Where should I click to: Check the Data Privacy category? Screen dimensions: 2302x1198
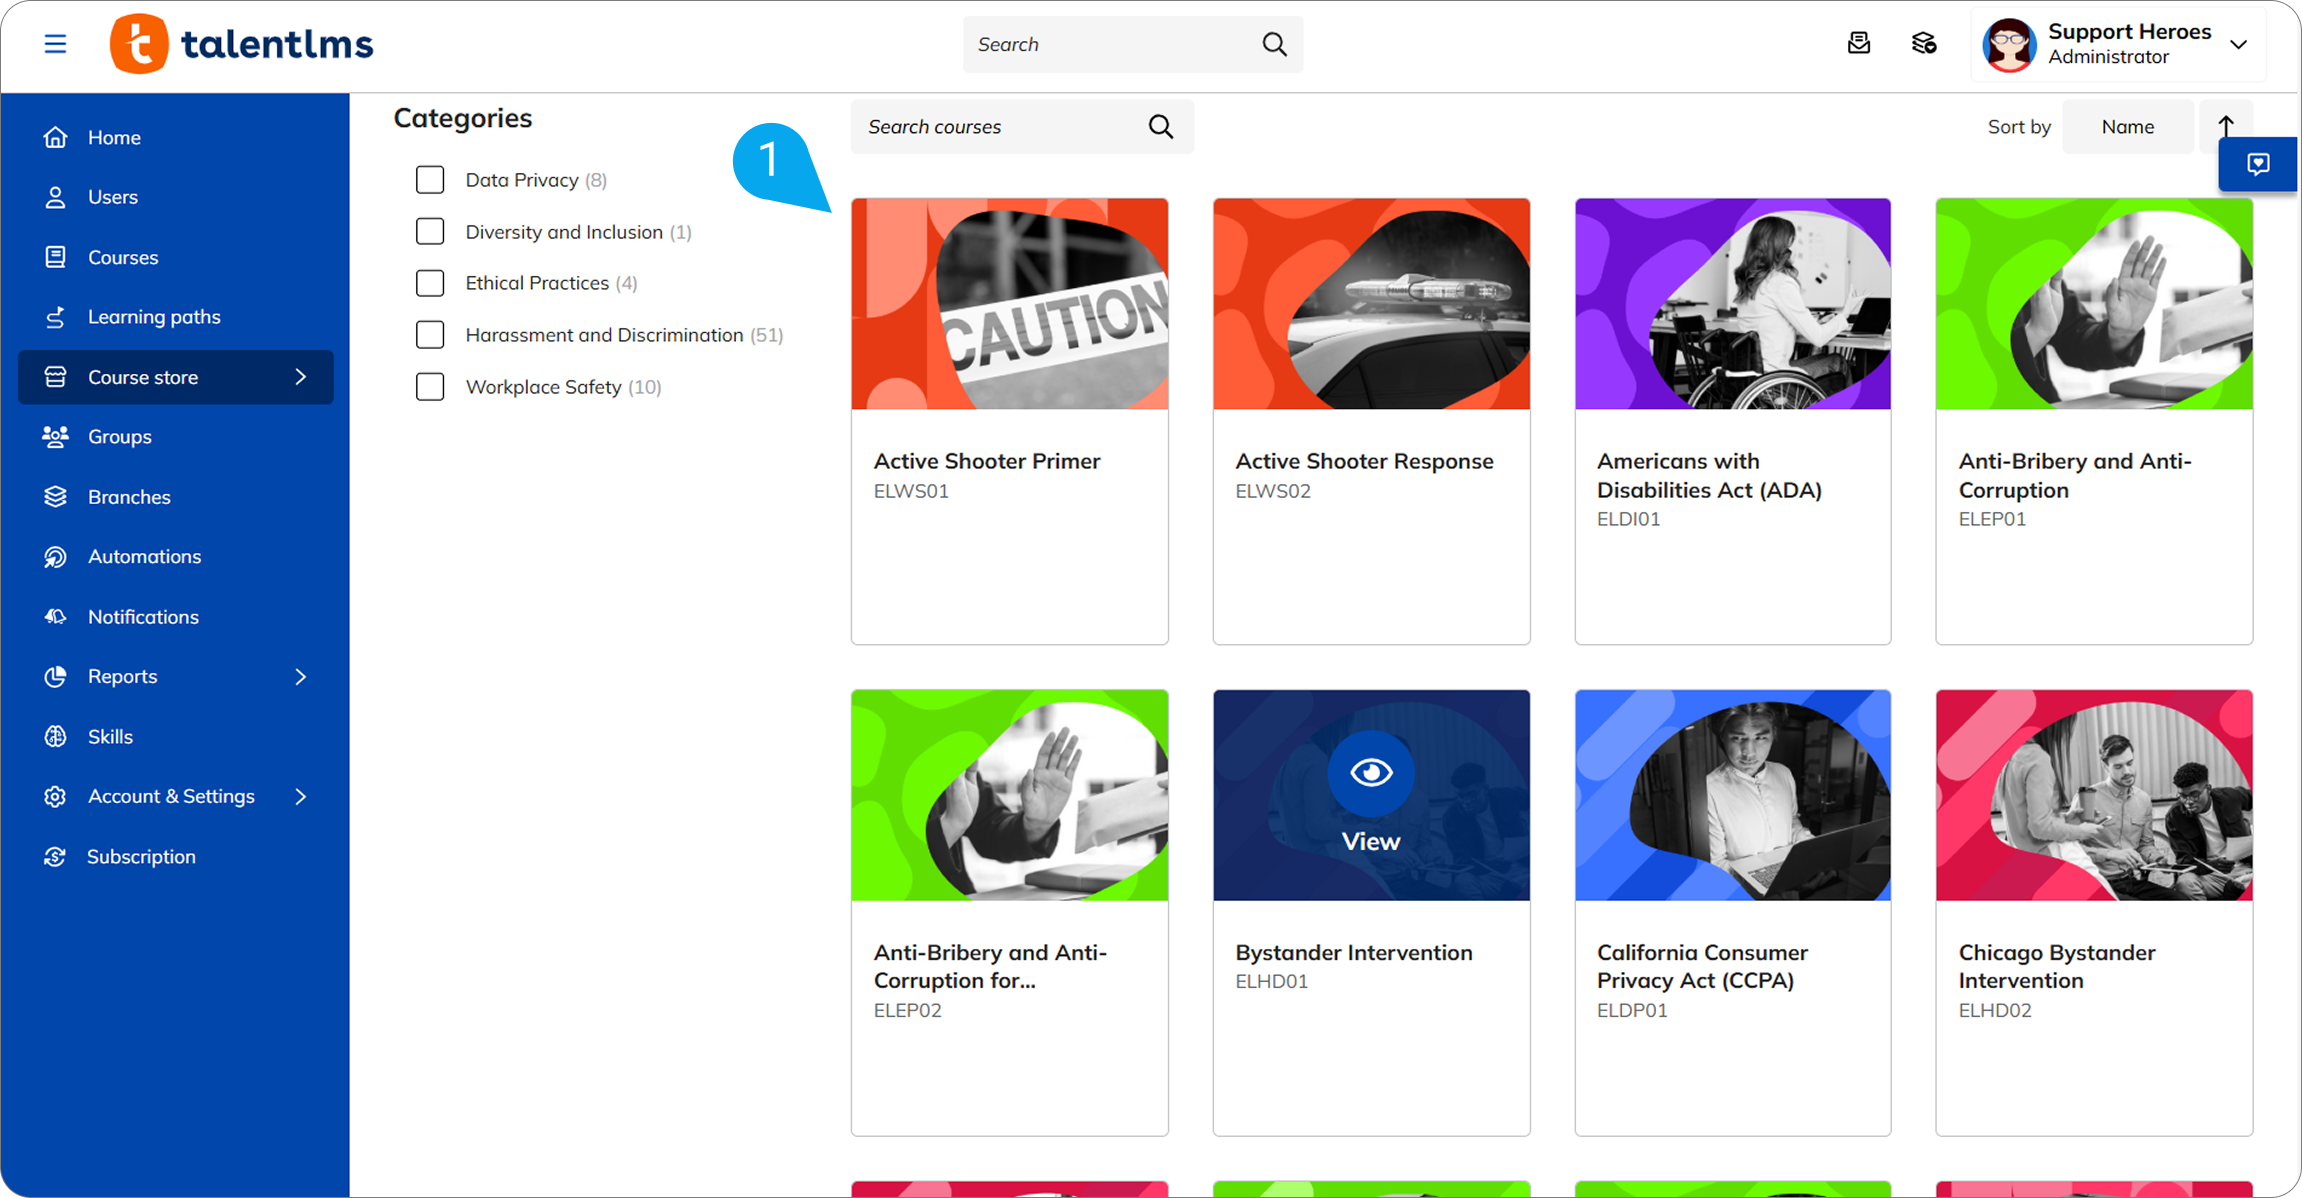pos(430,180)
